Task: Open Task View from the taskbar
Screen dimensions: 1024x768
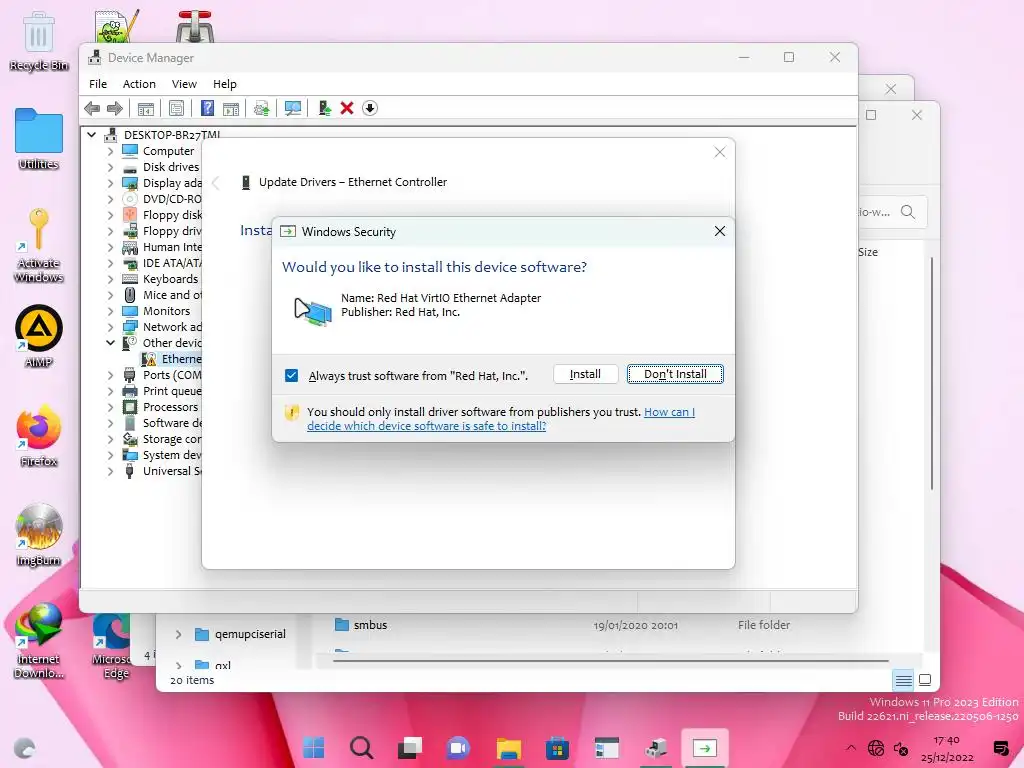Action: pyautogui.click(x=410, y=748)
